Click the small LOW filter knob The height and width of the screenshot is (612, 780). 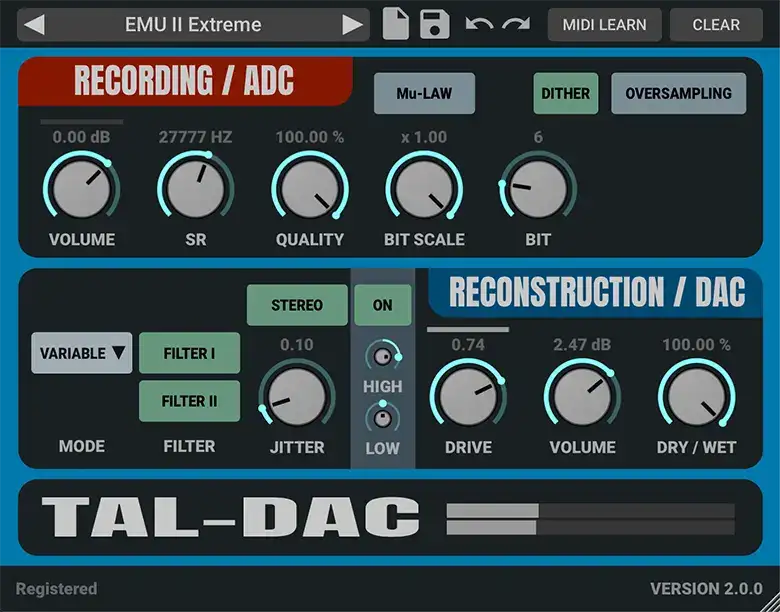click(x=383, y=418)
